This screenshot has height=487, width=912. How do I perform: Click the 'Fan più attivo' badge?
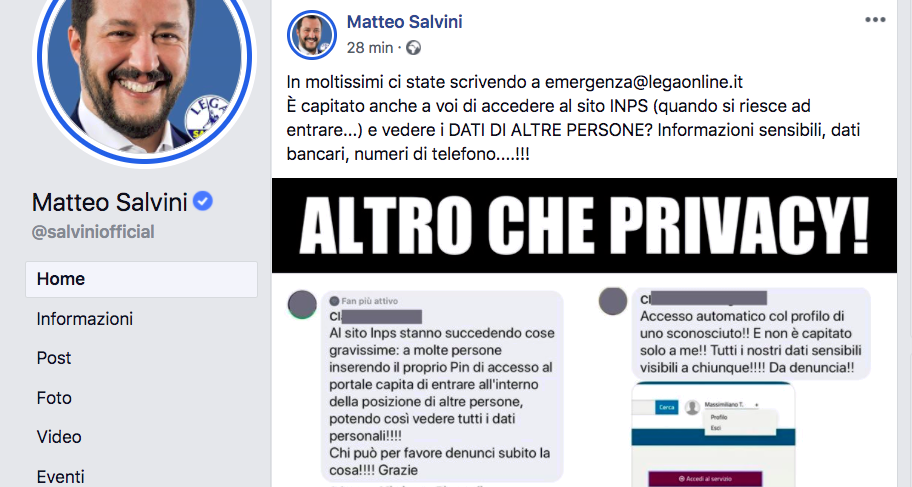point(364,301)
